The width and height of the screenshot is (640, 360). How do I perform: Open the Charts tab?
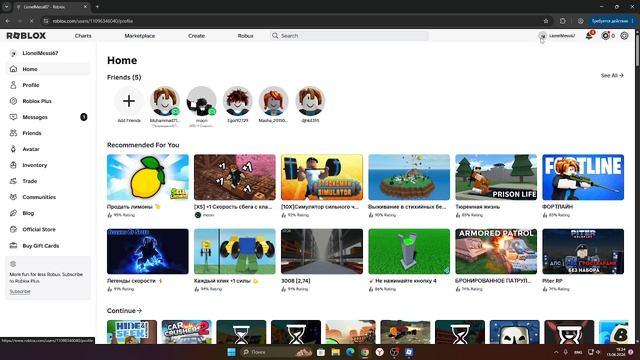83,36
